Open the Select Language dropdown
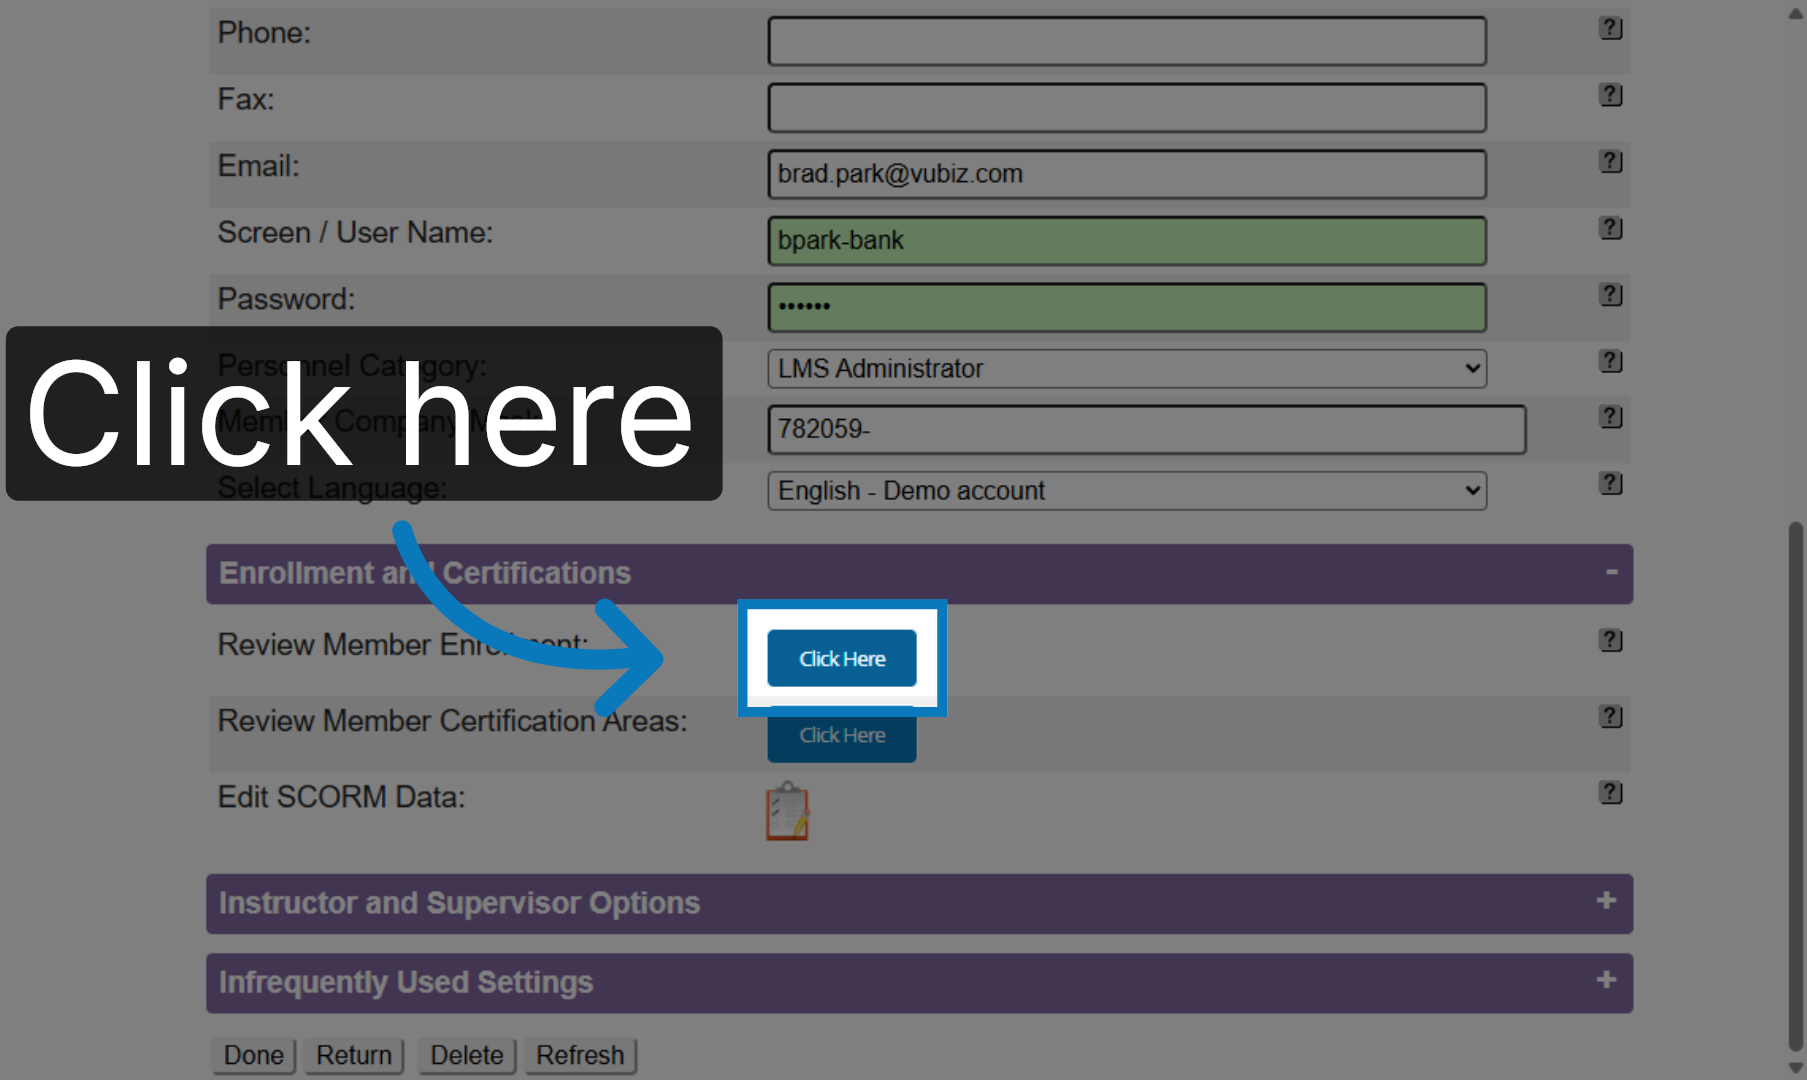 click(1127, 491)
